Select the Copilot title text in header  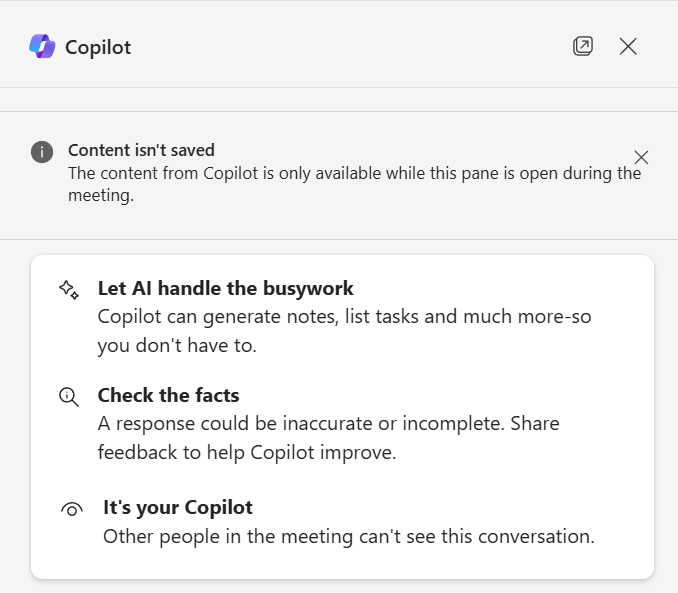[98, 47]
